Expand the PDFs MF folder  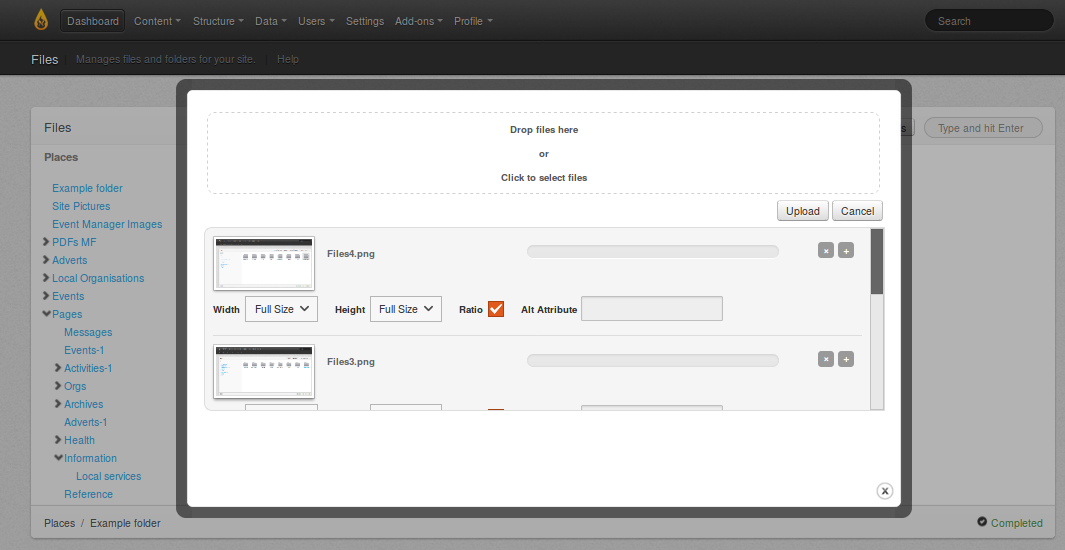click(46, 242)
